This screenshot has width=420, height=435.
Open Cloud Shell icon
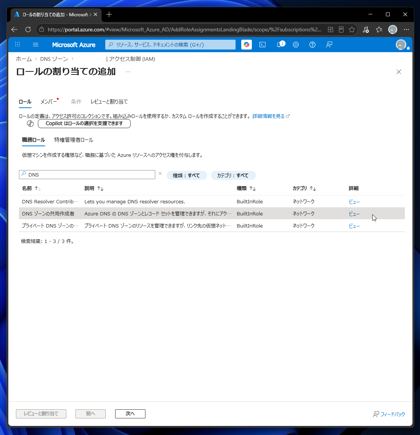[263, 45]
